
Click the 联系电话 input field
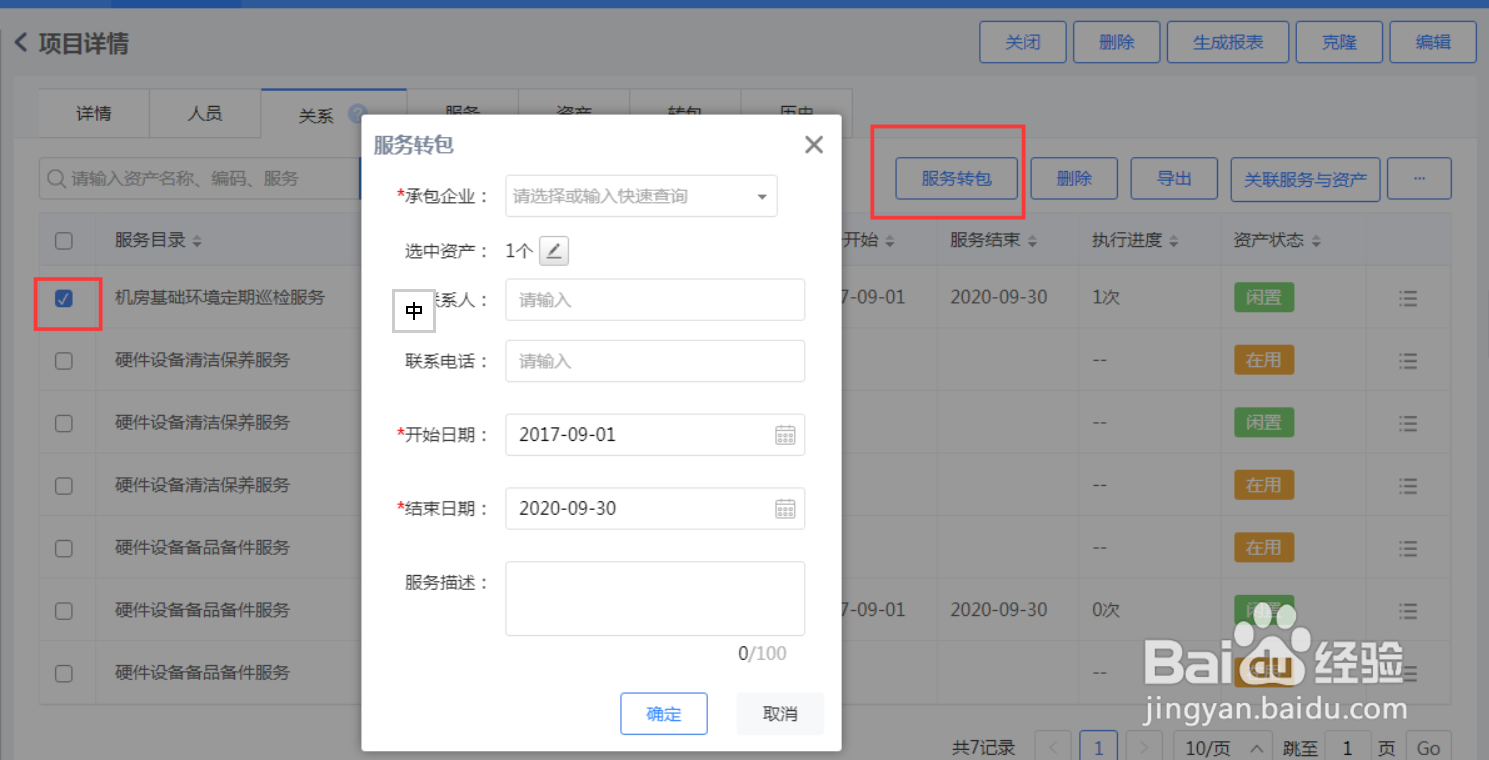click(x=654, y=360)
